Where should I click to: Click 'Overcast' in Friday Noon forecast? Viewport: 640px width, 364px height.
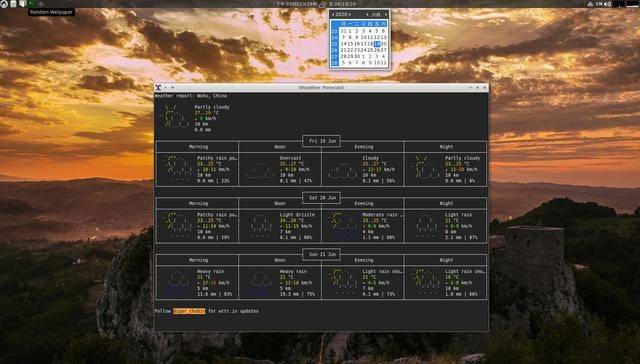point(291,158)
